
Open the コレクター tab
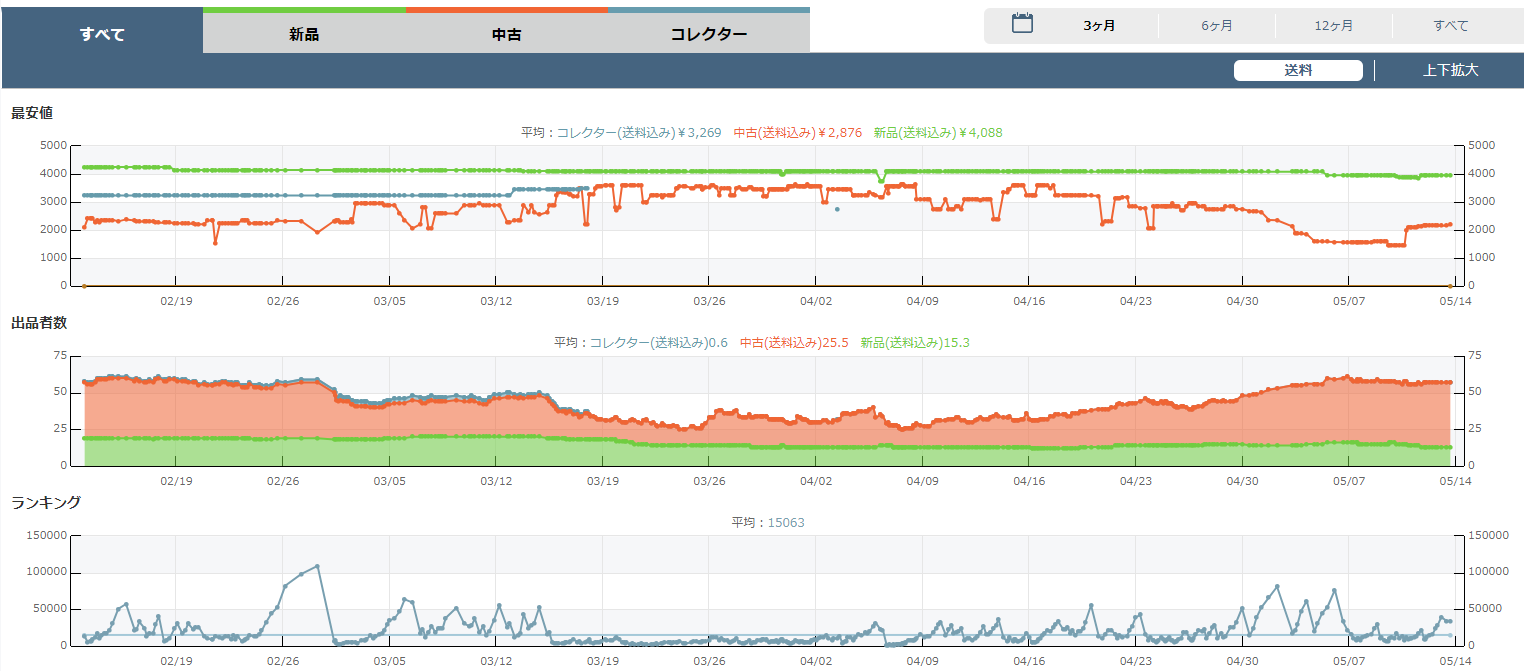tap(708, 34)
